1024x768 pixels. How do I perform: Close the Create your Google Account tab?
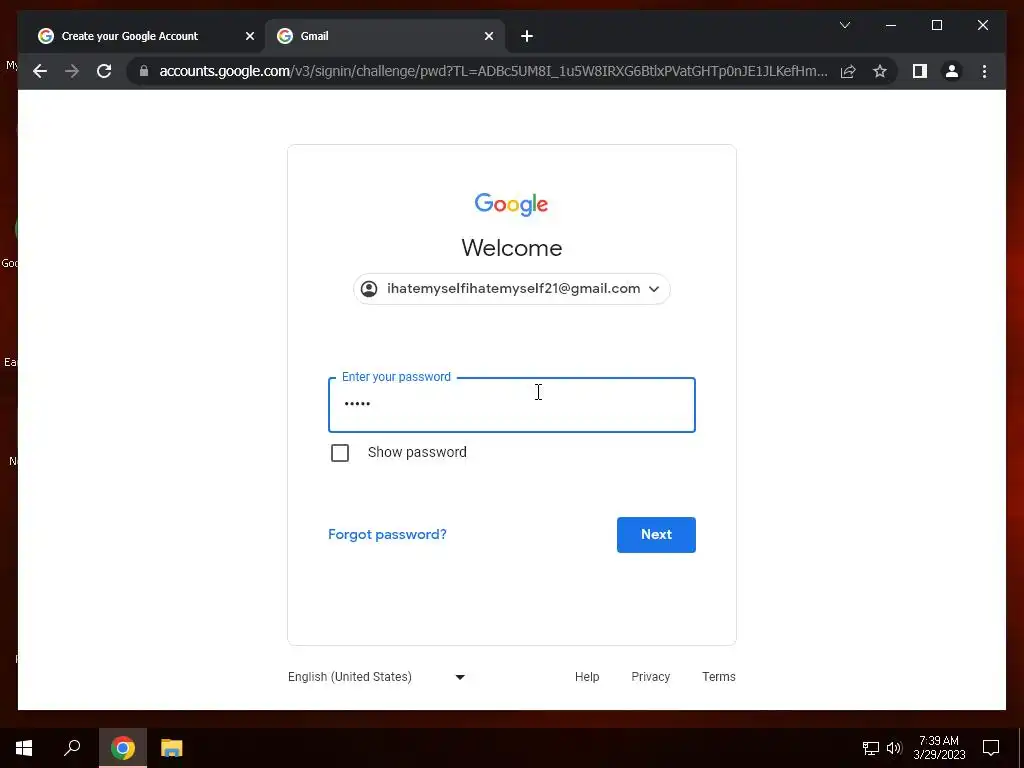249,36
